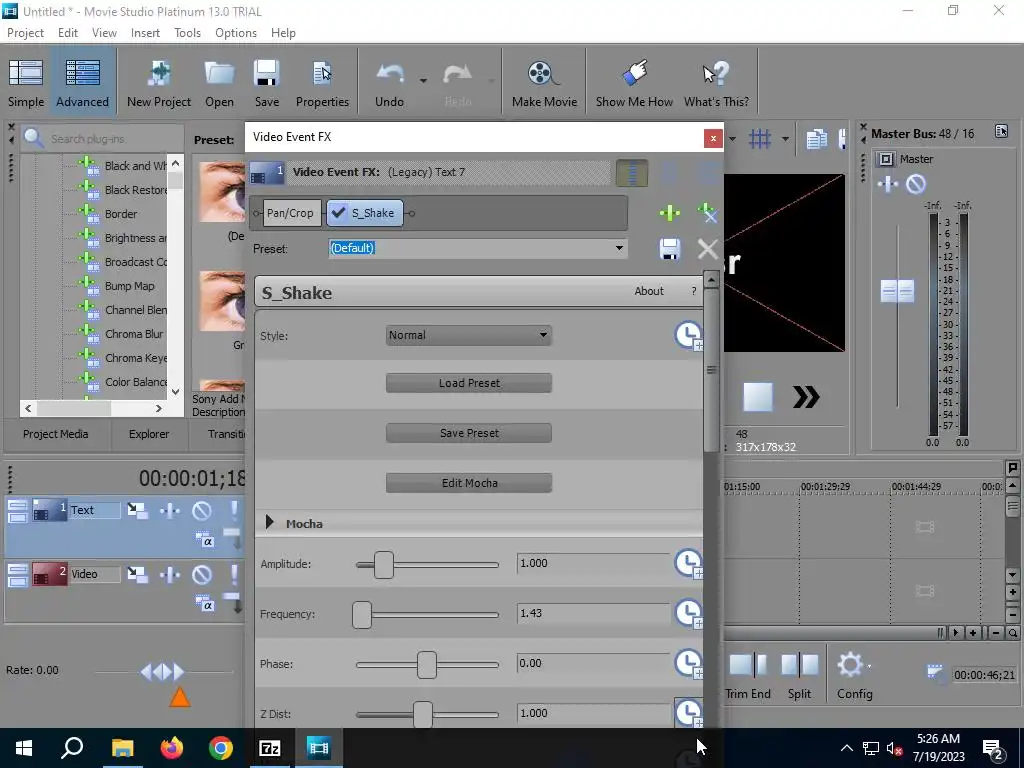The width and height of the screenshot is (1024, 768).
Task: Click Split tool in timeline toolbar
Action: (x=799, y=675)
